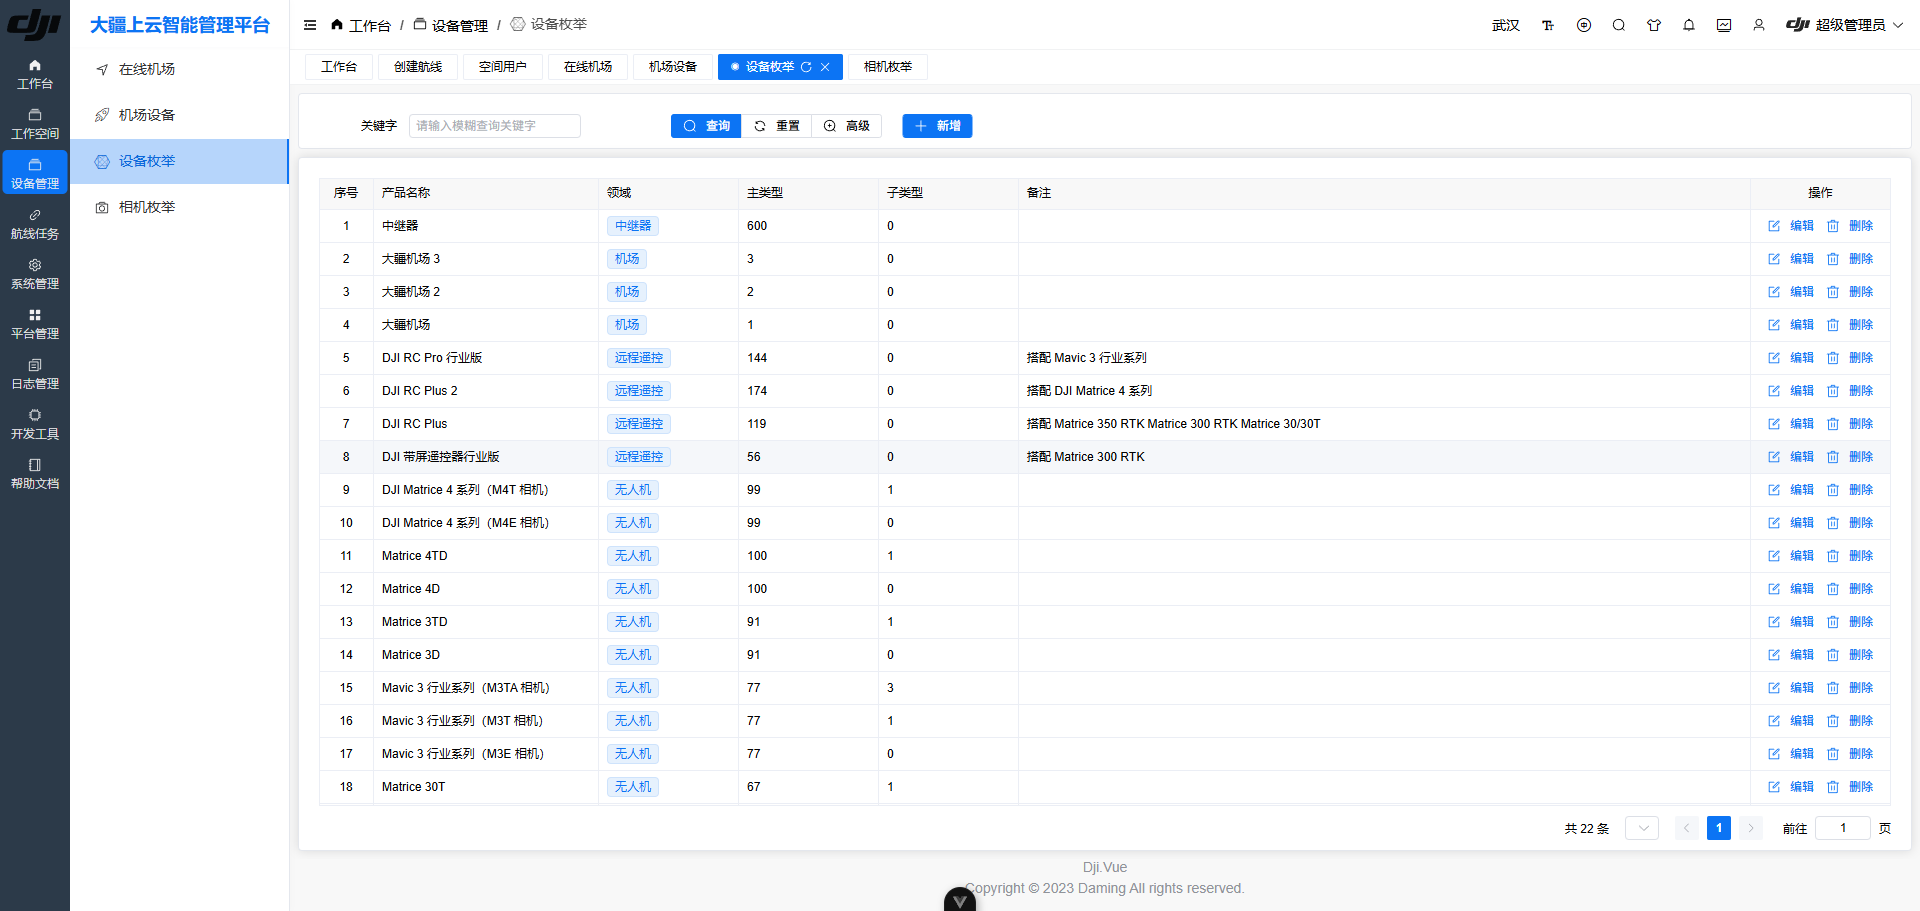Open the page size dropdown near 共 22 条
Image resolution: width=1920 pixels, height=911 pixels.
[1642, 828]
